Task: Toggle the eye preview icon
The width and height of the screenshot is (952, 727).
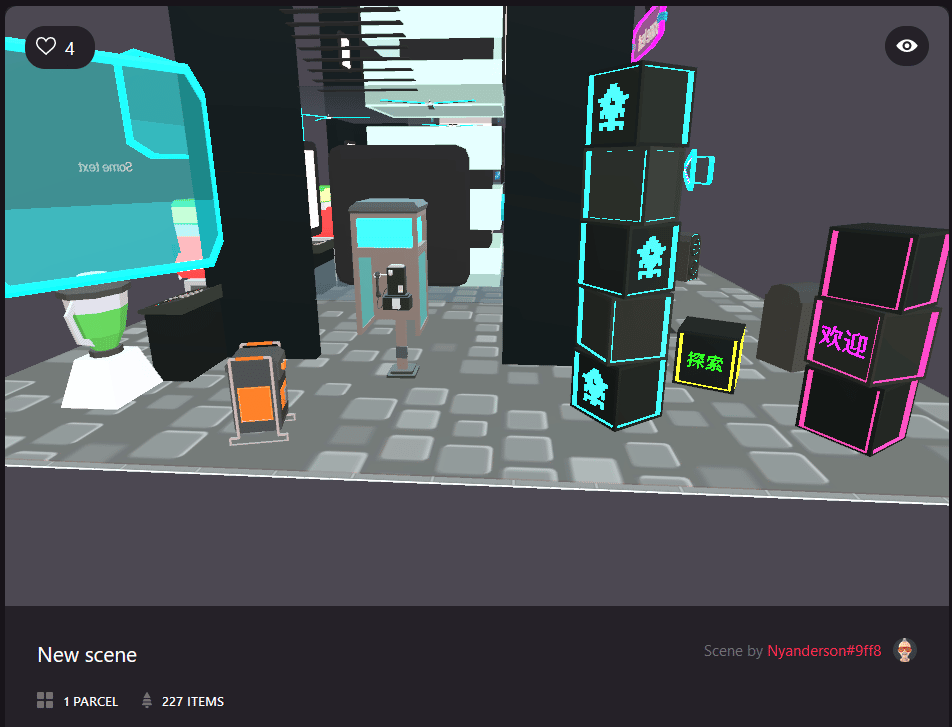Action: (906, 46)
